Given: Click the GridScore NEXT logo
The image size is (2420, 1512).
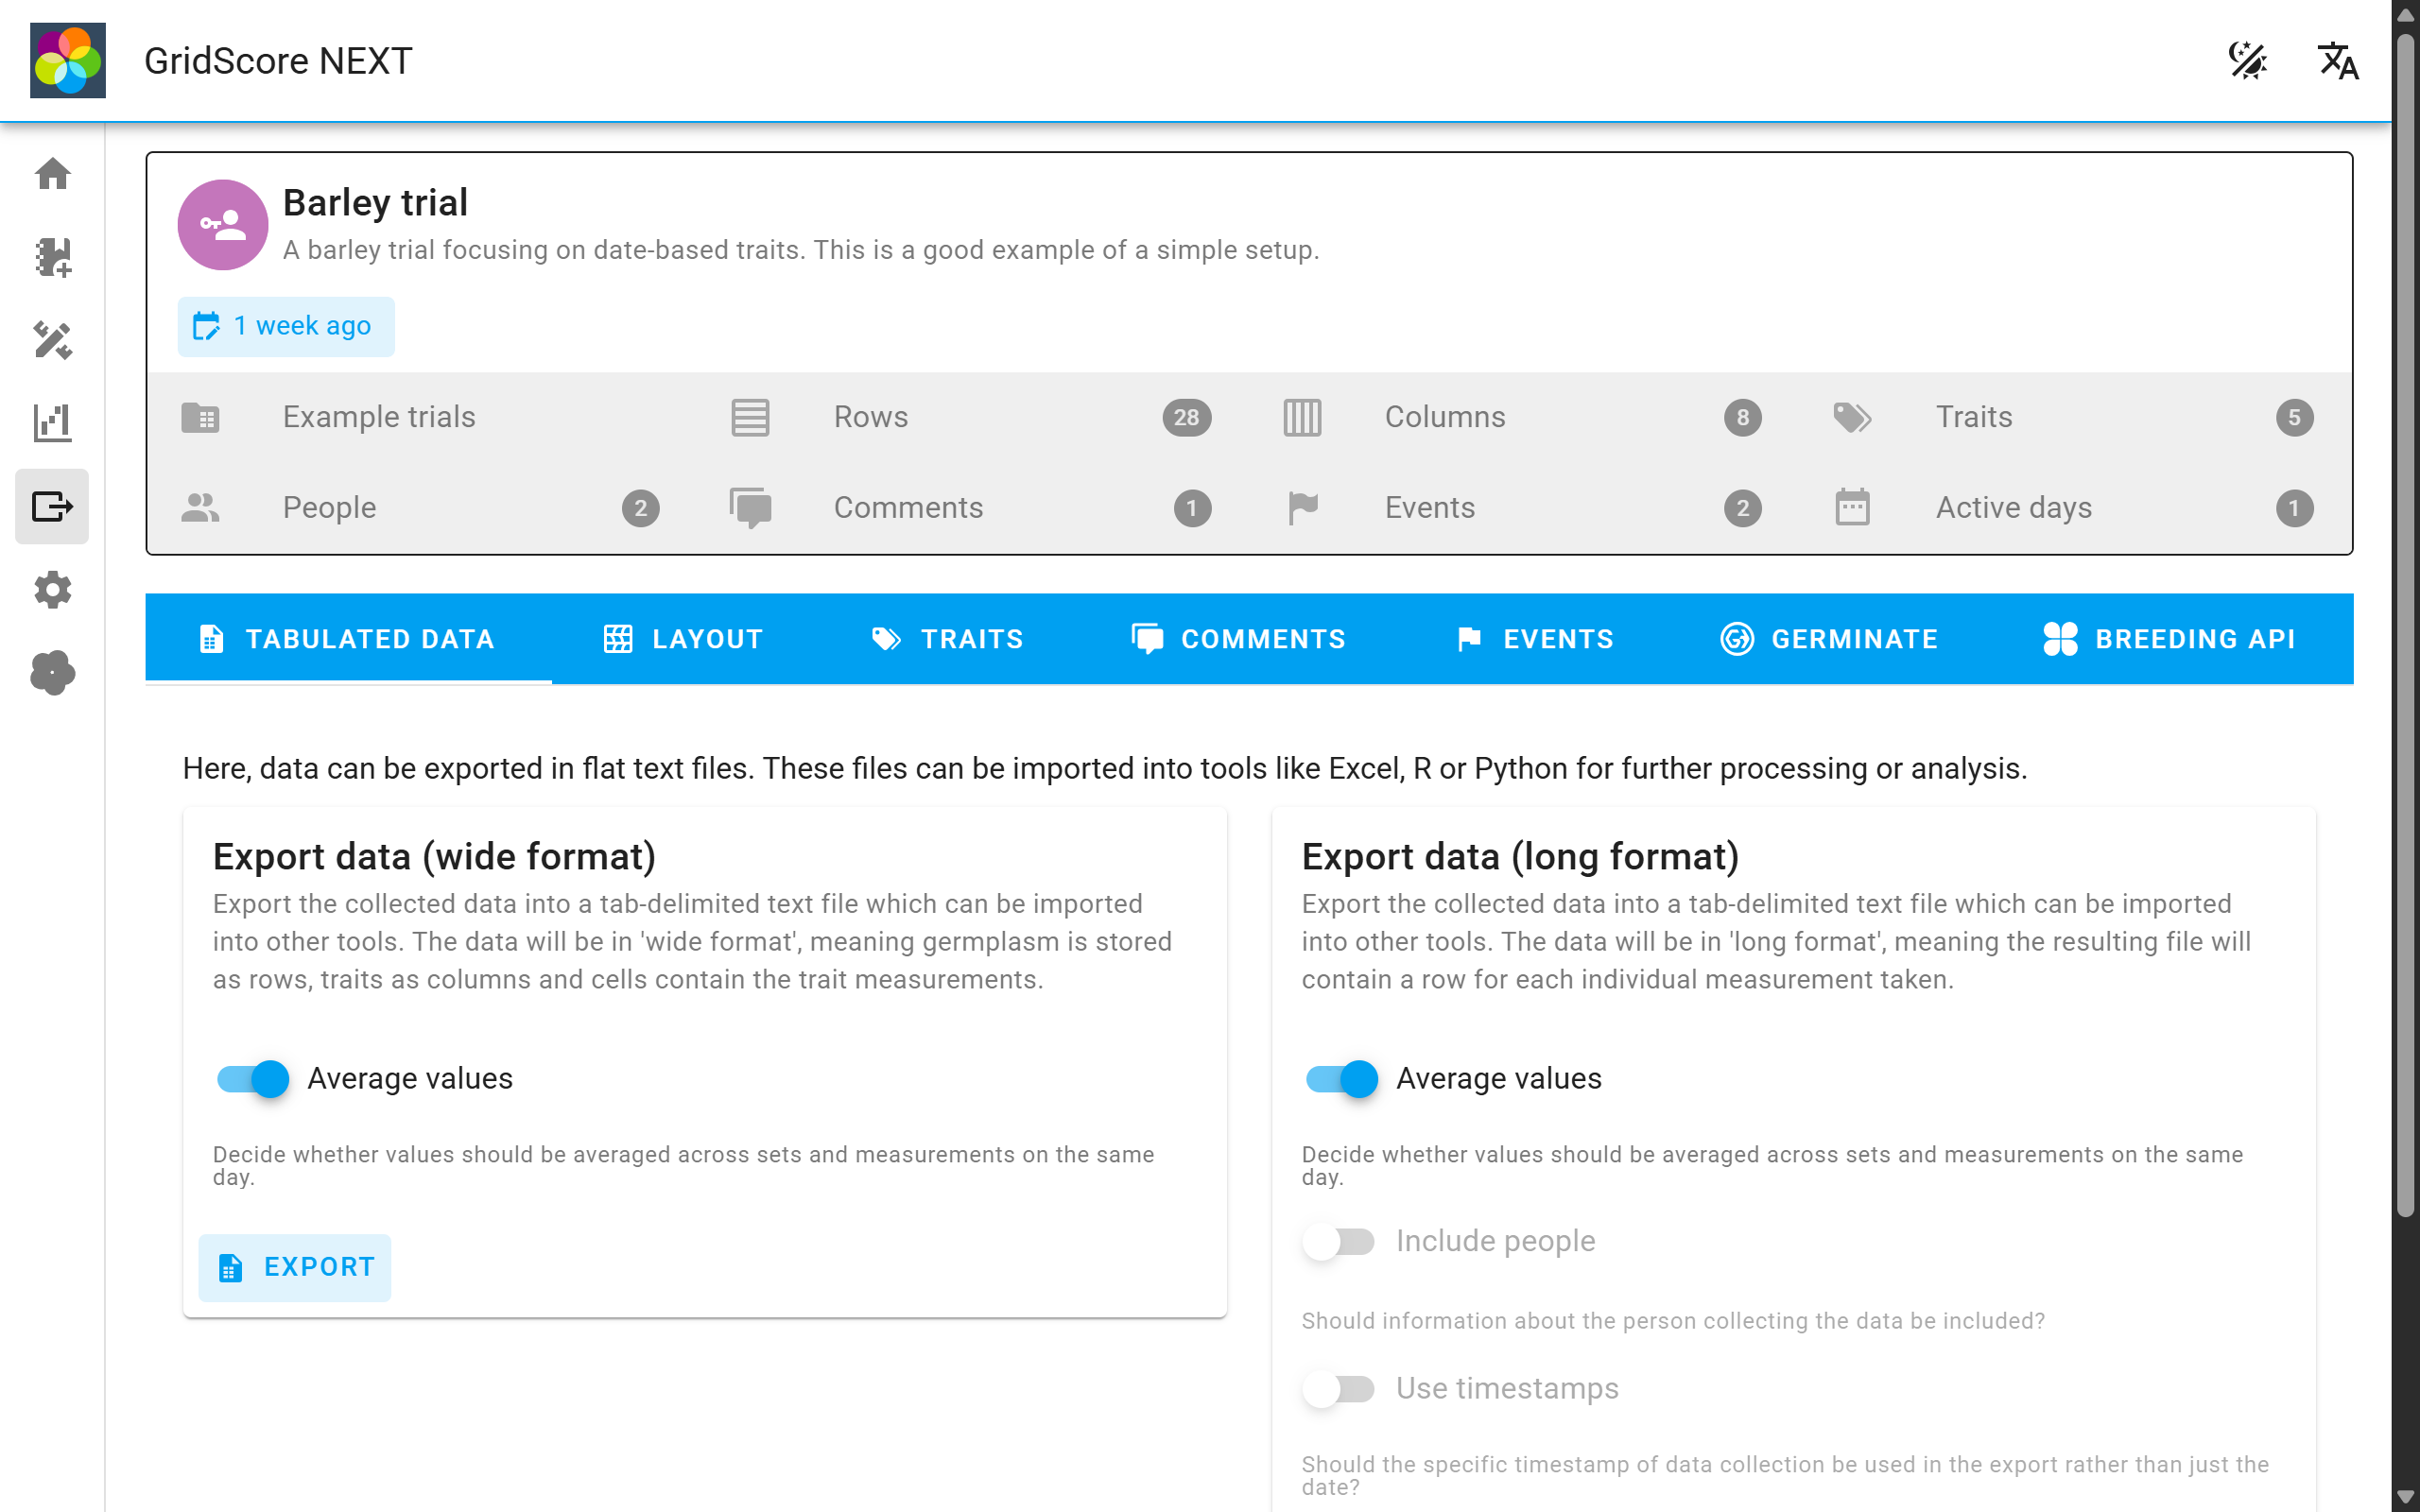Looking at the screenshot, I should pyautogui.click(x=68, y=61).
